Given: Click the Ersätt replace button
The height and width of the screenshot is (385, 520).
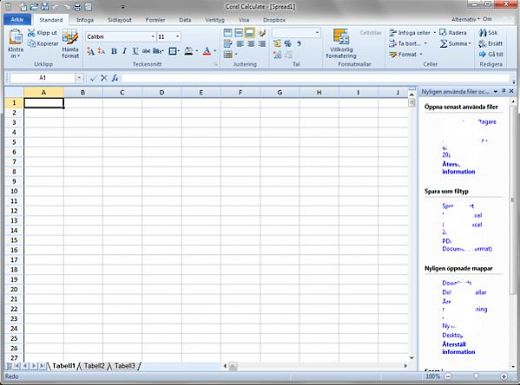Looking at the screenshot, I should pos(491,44).
